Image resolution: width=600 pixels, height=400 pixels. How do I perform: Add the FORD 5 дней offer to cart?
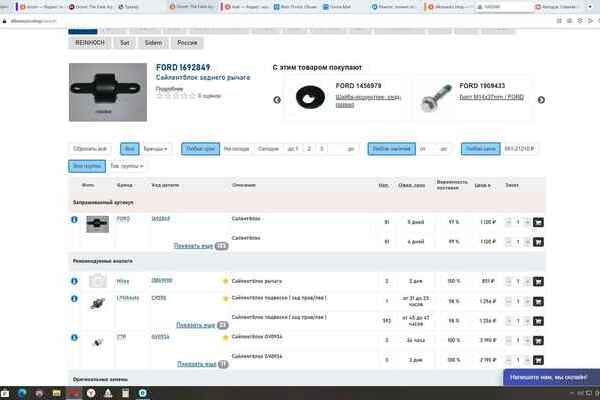[538, 222]
